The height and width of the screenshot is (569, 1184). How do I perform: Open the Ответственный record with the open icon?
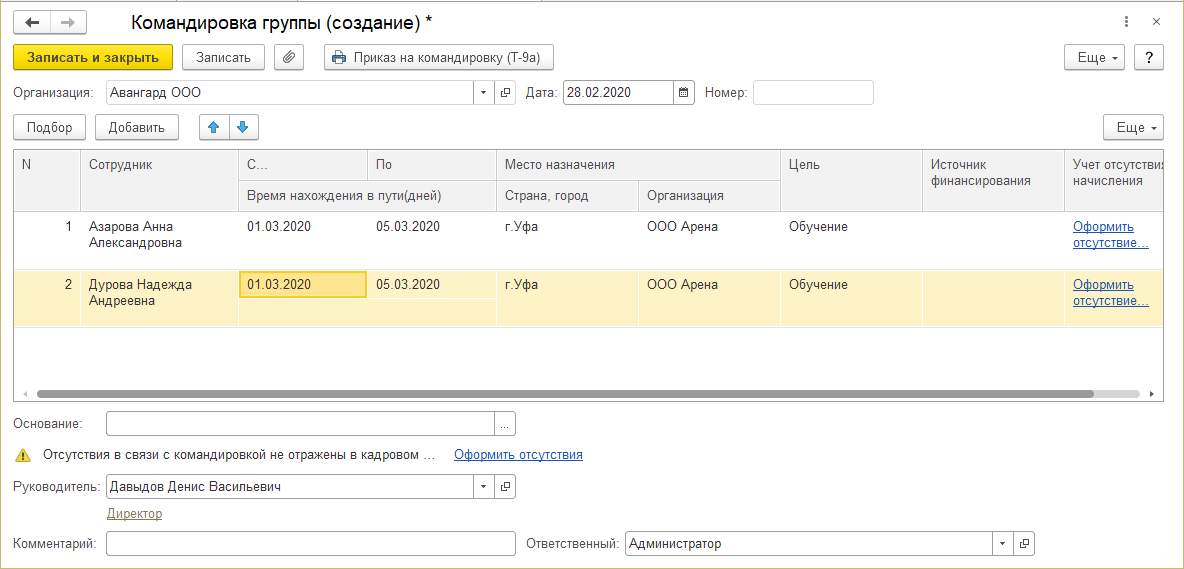(x=1024, y=544)
